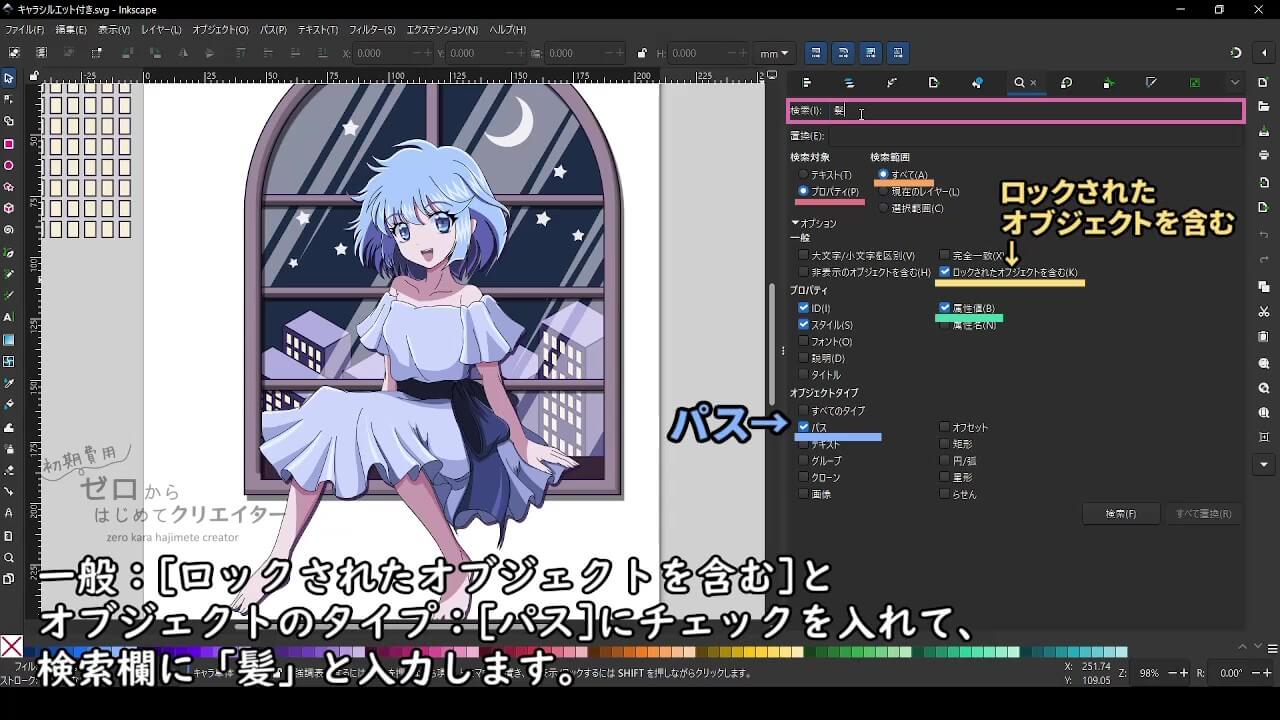The width and height of the screenshot is (1280, 720).
Task: Click the Print icon in command bar
Action: 1264,155
